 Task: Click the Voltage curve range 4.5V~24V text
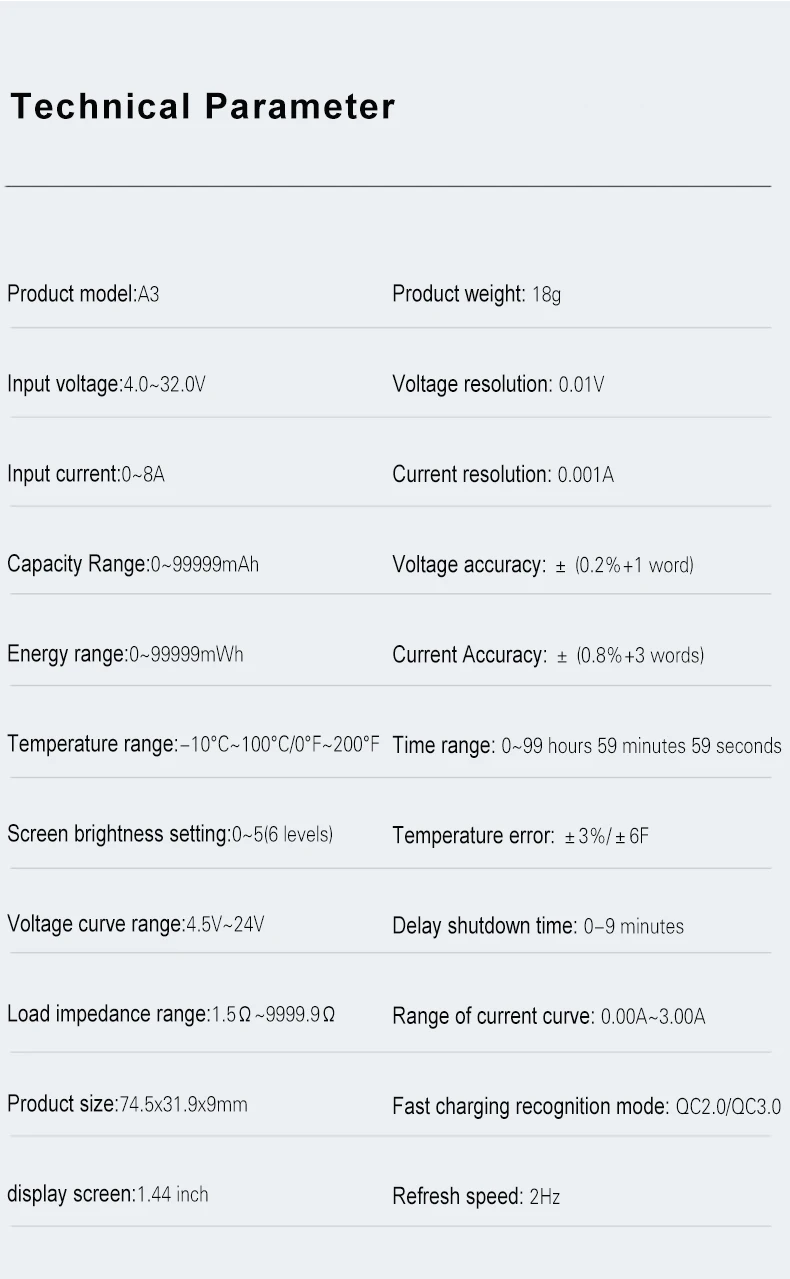pyautogui.click(x=136, y=924)
